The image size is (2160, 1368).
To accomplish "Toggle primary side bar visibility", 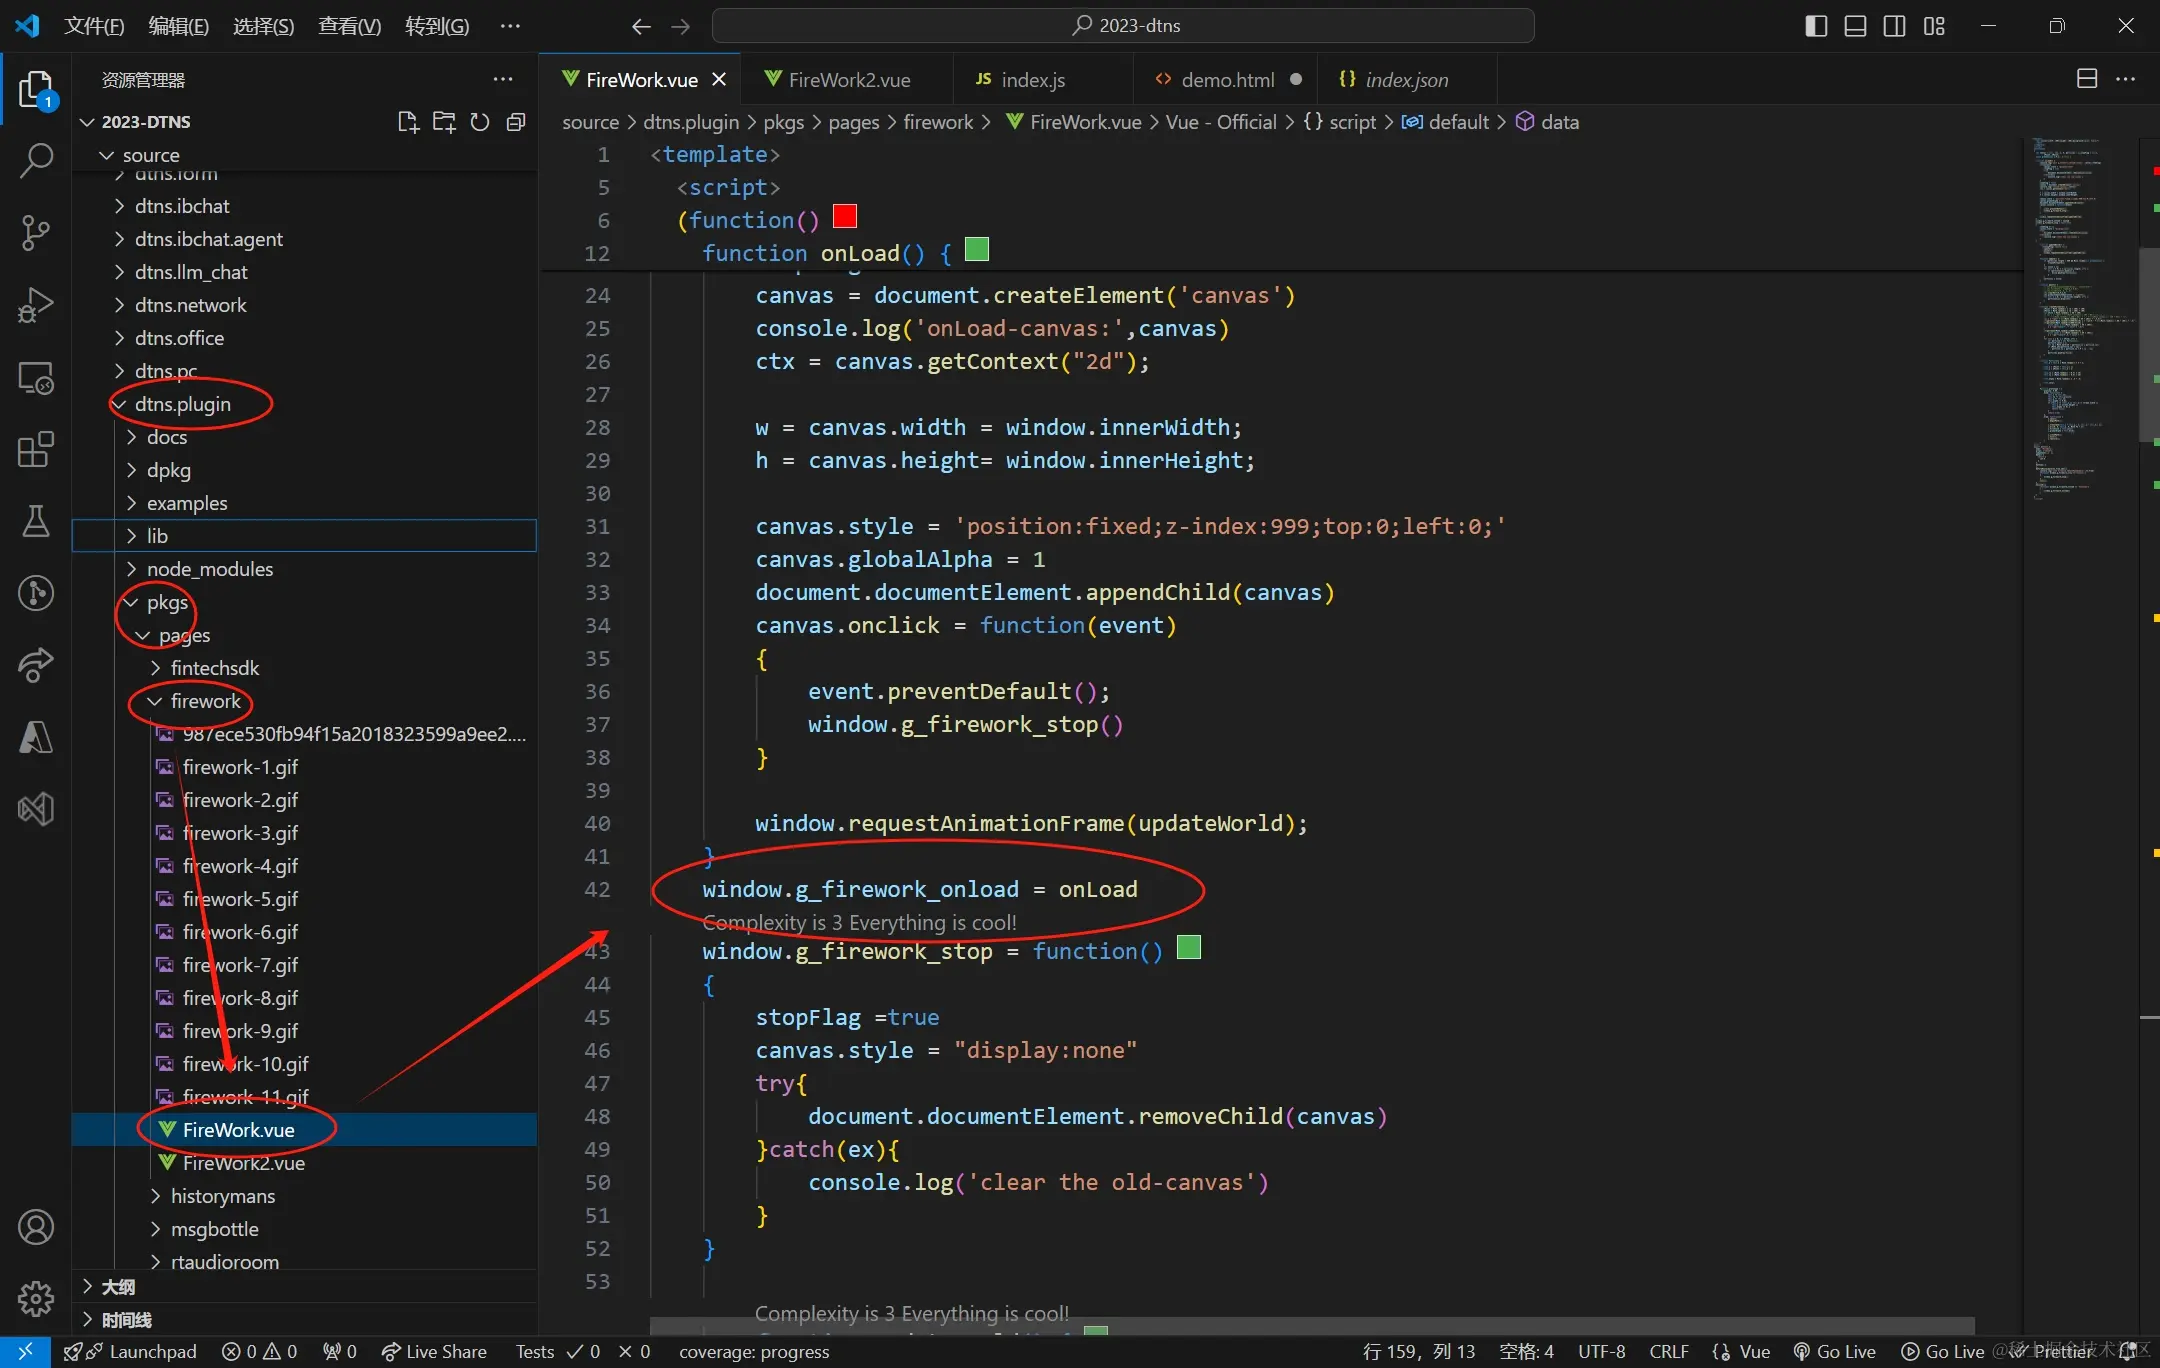I will (x=1816, y=26).
